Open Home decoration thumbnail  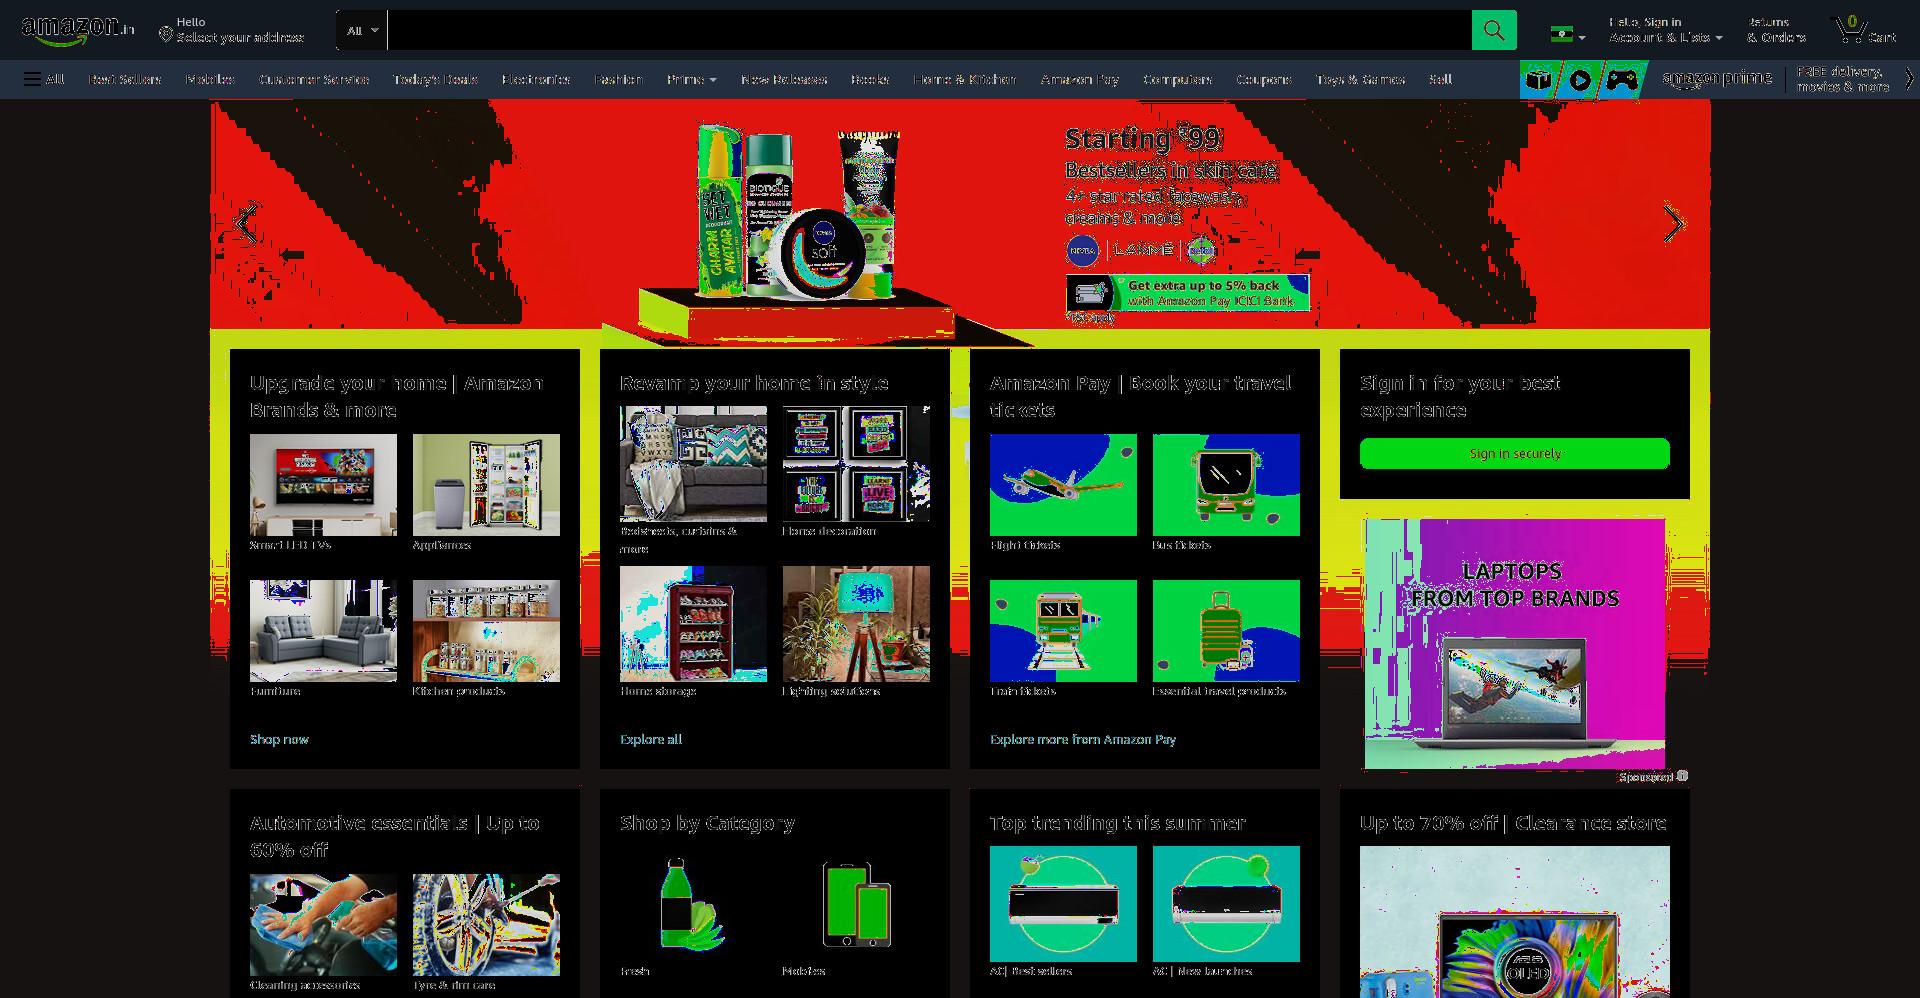pyautogui.click(x=856, y=464)
